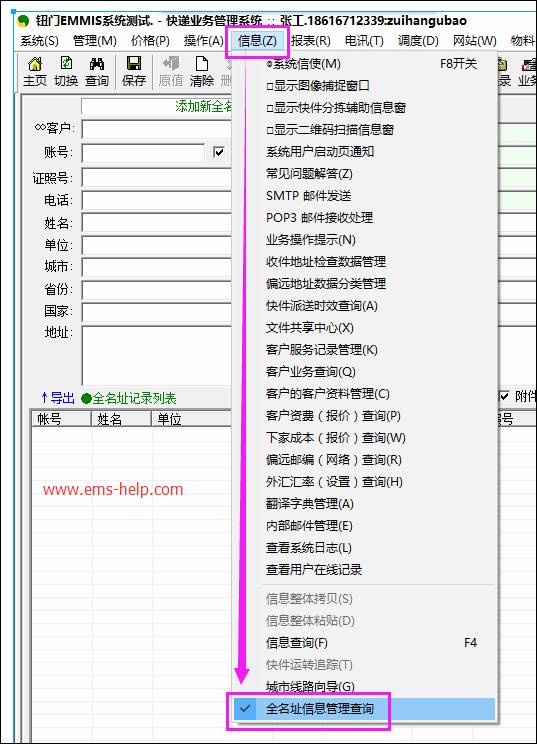Toggle 显示图像捕捉窗口 menu option
537x744 pixels.
coord(318,86)
